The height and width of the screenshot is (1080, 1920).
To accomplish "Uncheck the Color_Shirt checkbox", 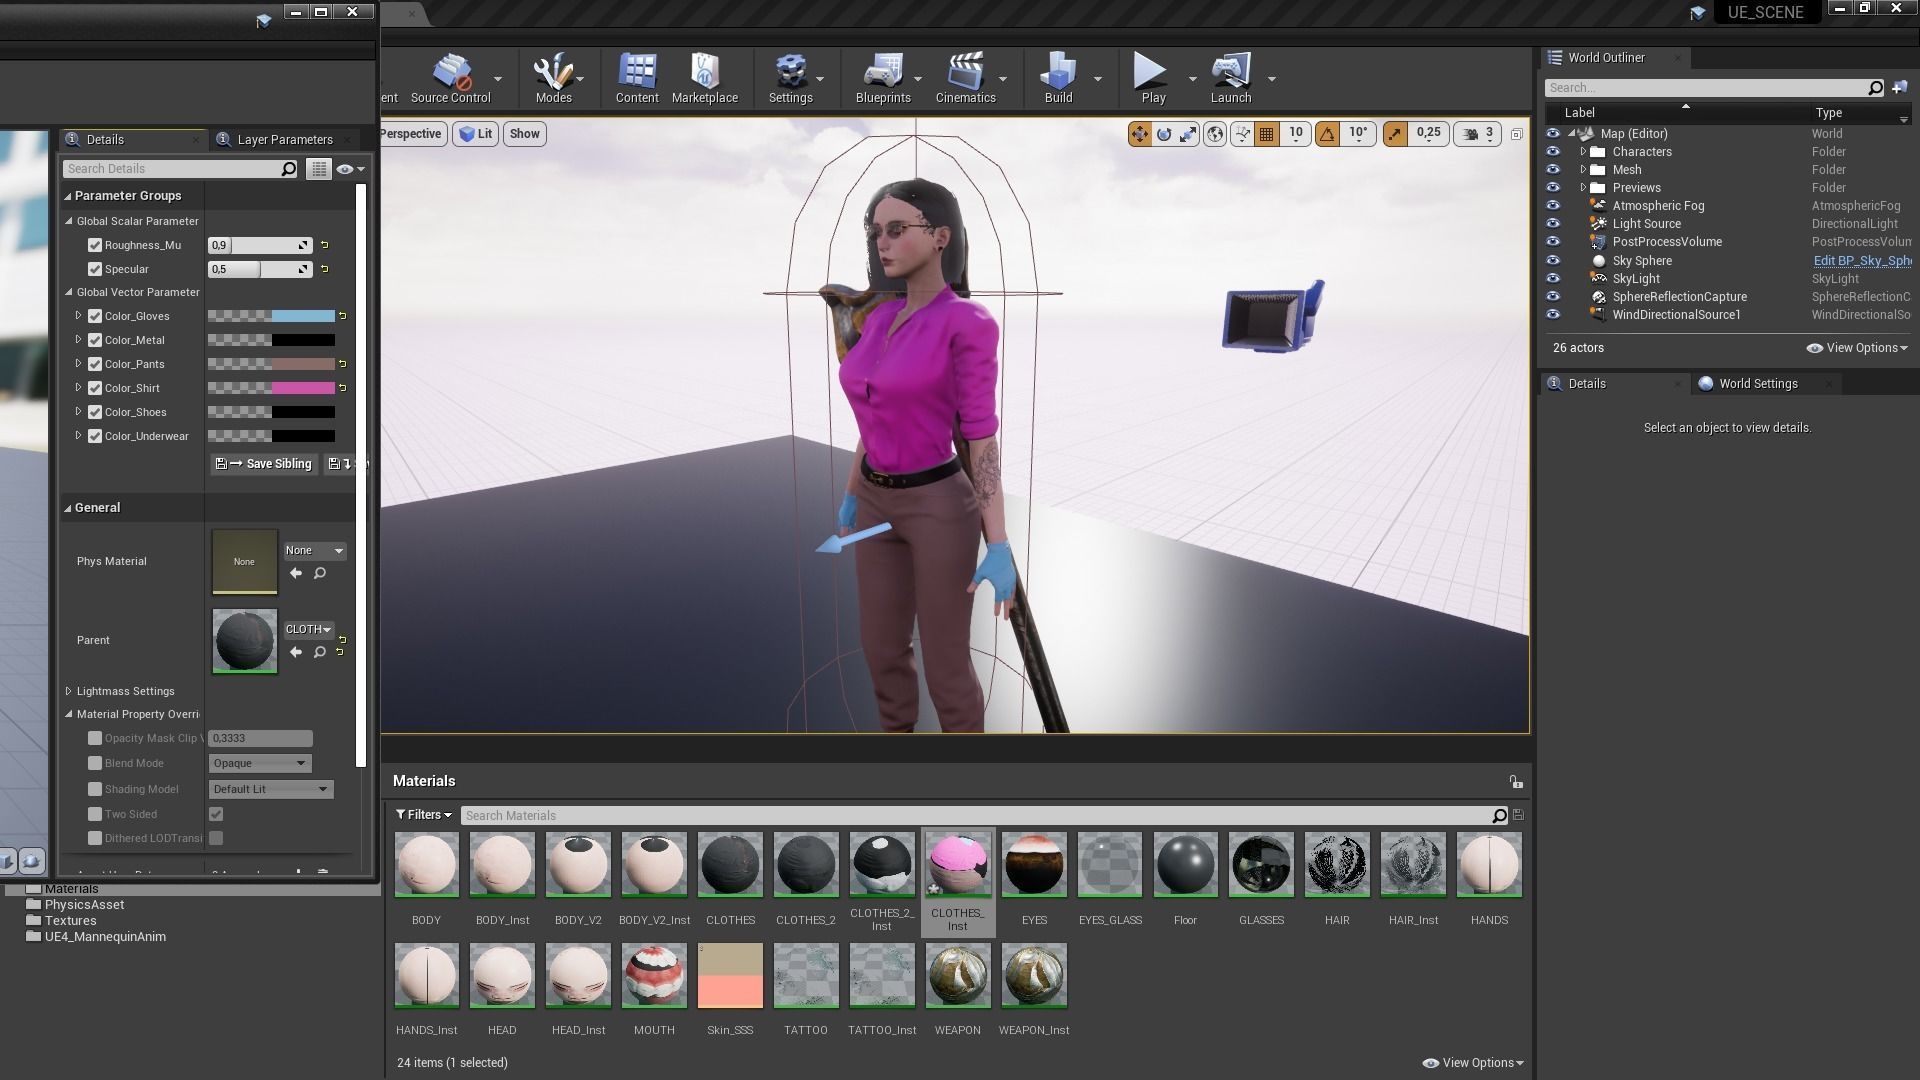I will click(95, 388).
